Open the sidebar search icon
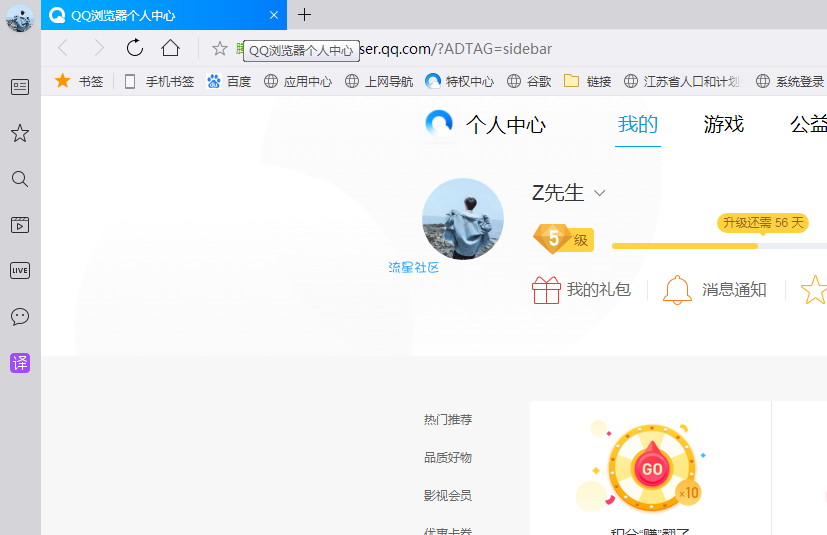This screenshot has width=827, height=535. pyautogui.click(x=20, y=179)
